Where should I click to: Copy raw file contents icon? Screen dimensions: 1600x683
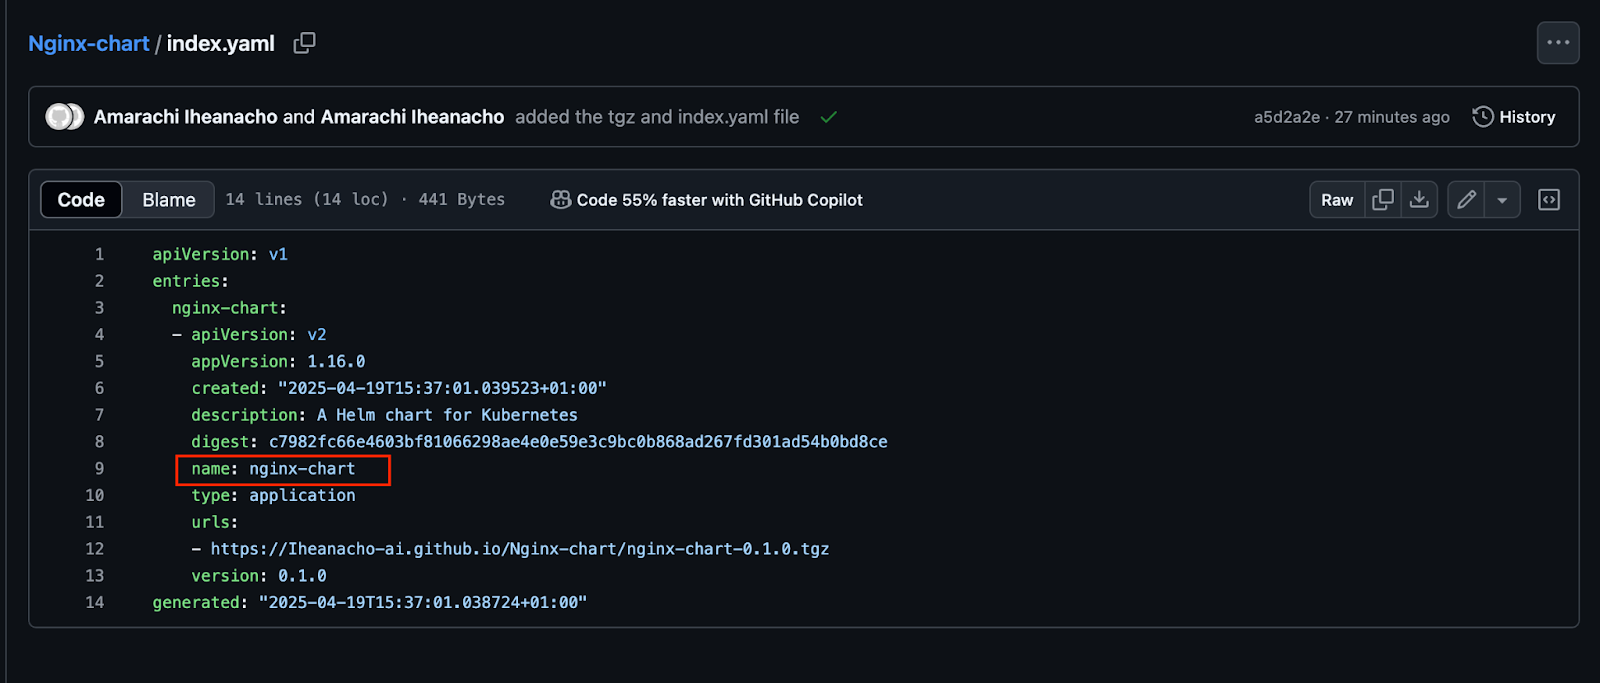point(1383,200)
